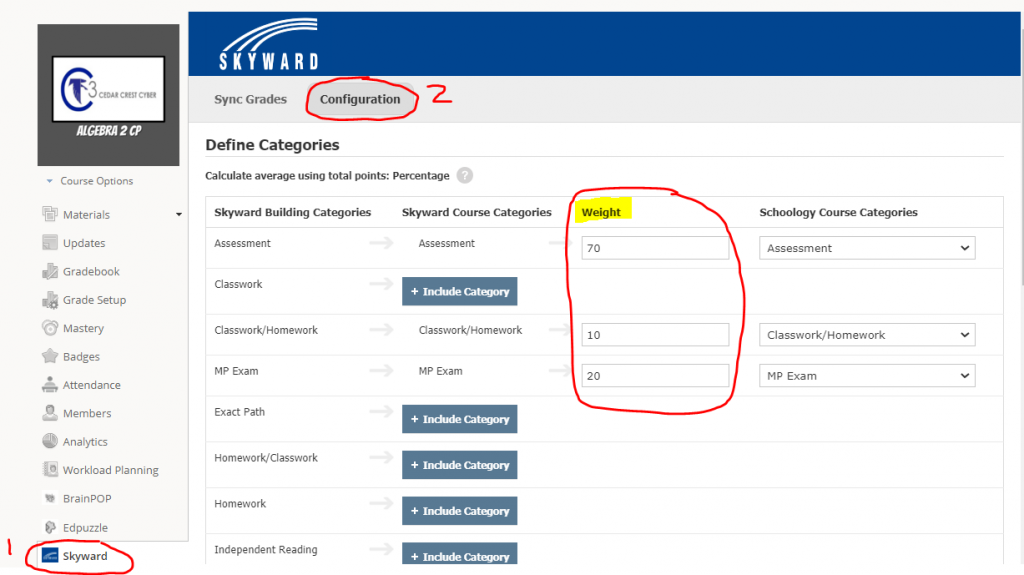Viewport: 1024px width, 575px height.
Task: Open Assessment Schoology category dropdown
Action: [867, 248]
